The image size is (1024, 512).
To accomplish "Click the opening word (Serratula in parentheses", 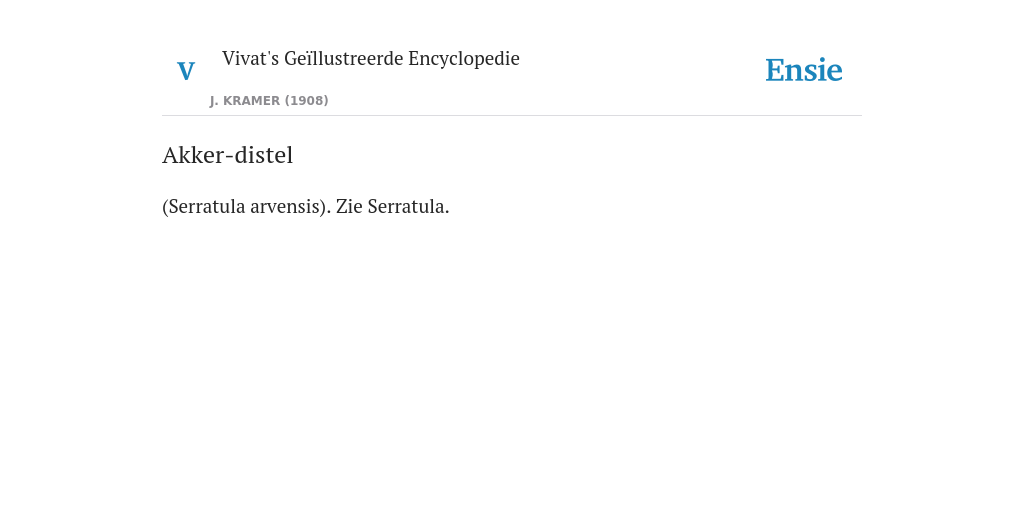I will tap(204, 206).
